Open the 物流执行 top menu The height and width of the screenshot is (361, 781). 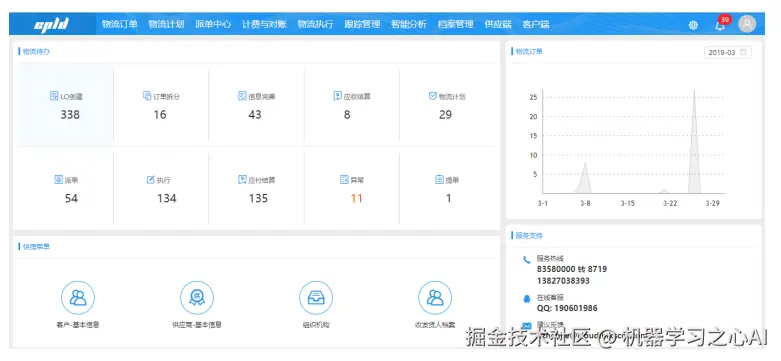coord(316,24)
